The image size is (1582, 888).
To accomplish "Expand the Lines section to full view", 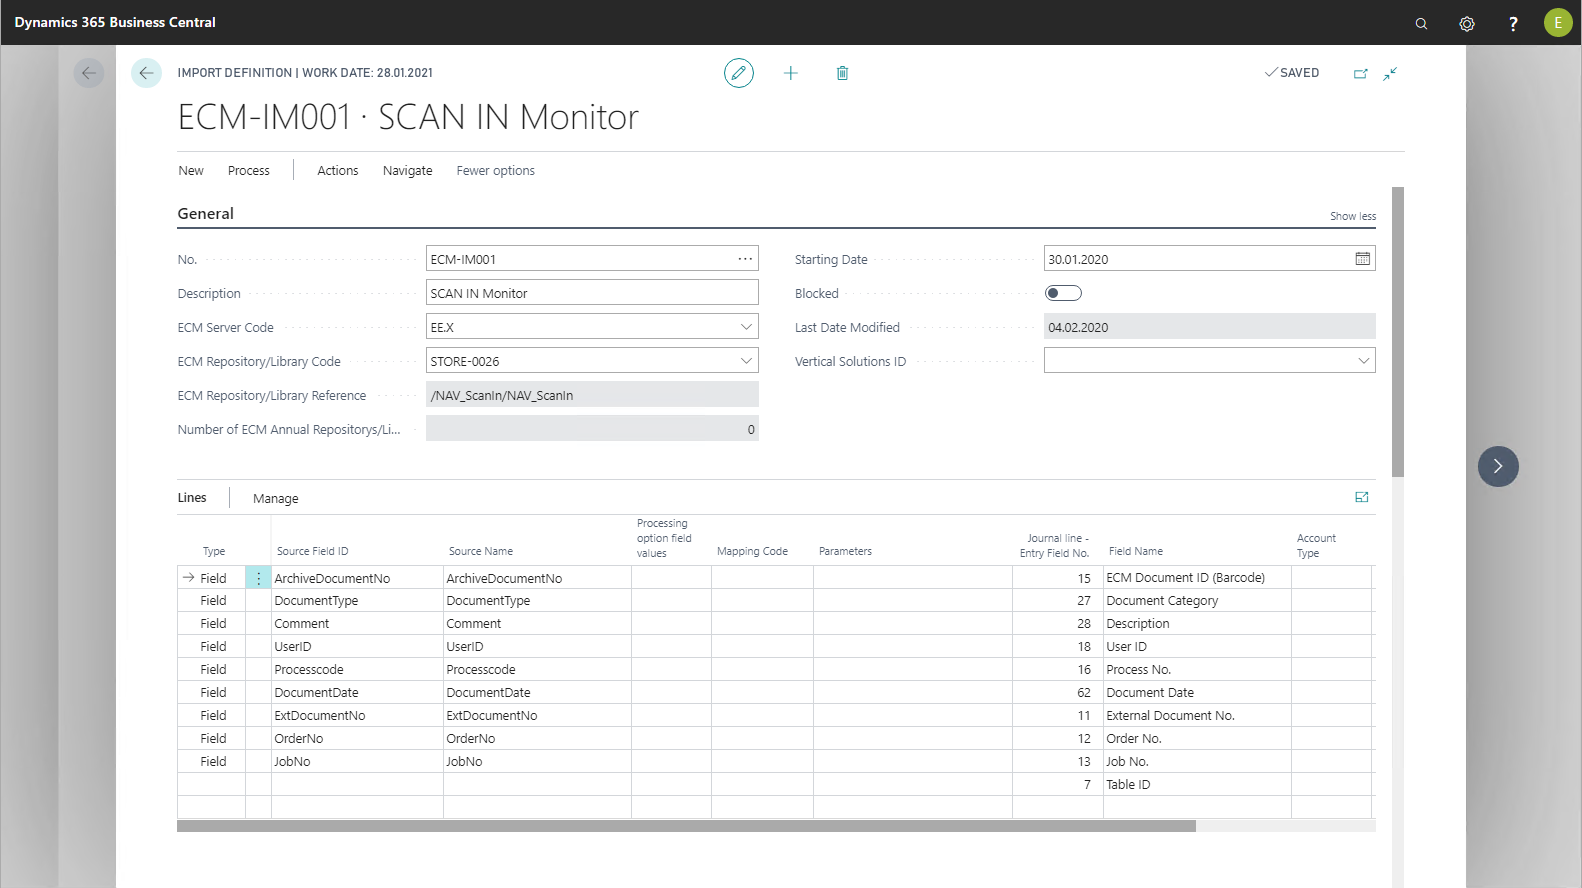I will (1361, 497).
